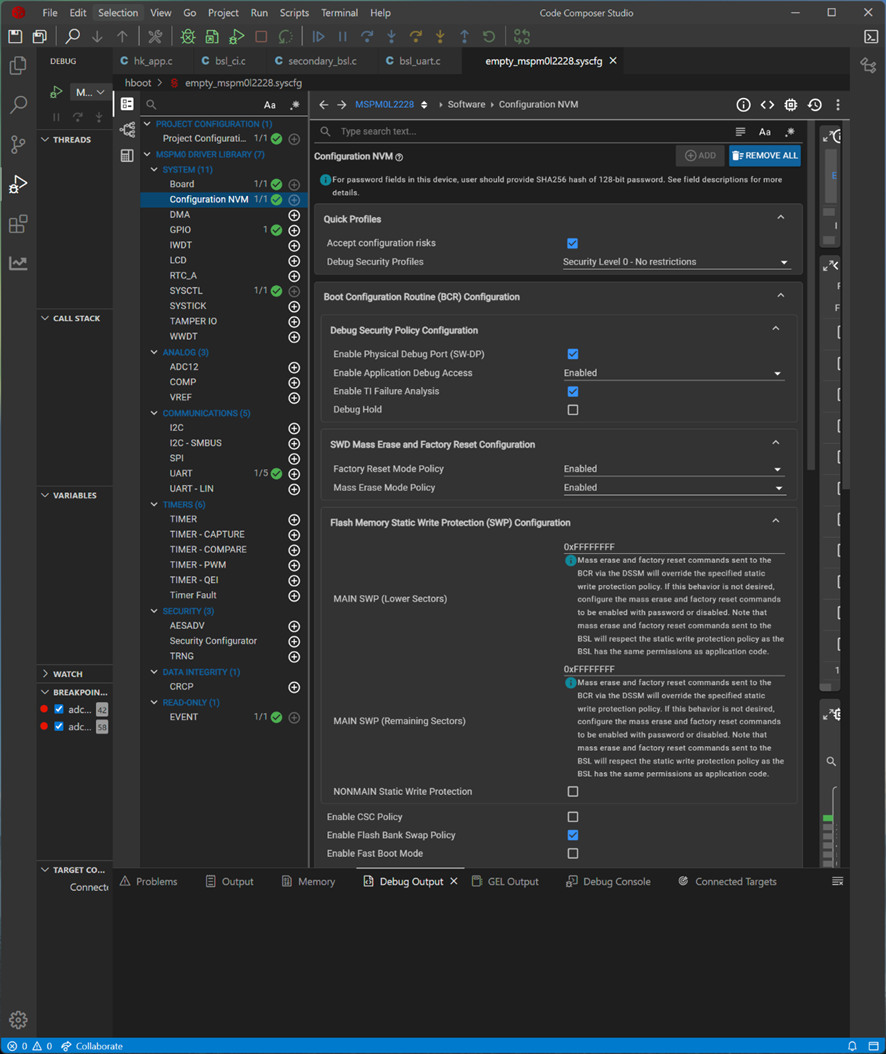Click the Stop debug square icon
Image resolution: width=886 pixels, height=1054 pixels.
click(261, 36)
